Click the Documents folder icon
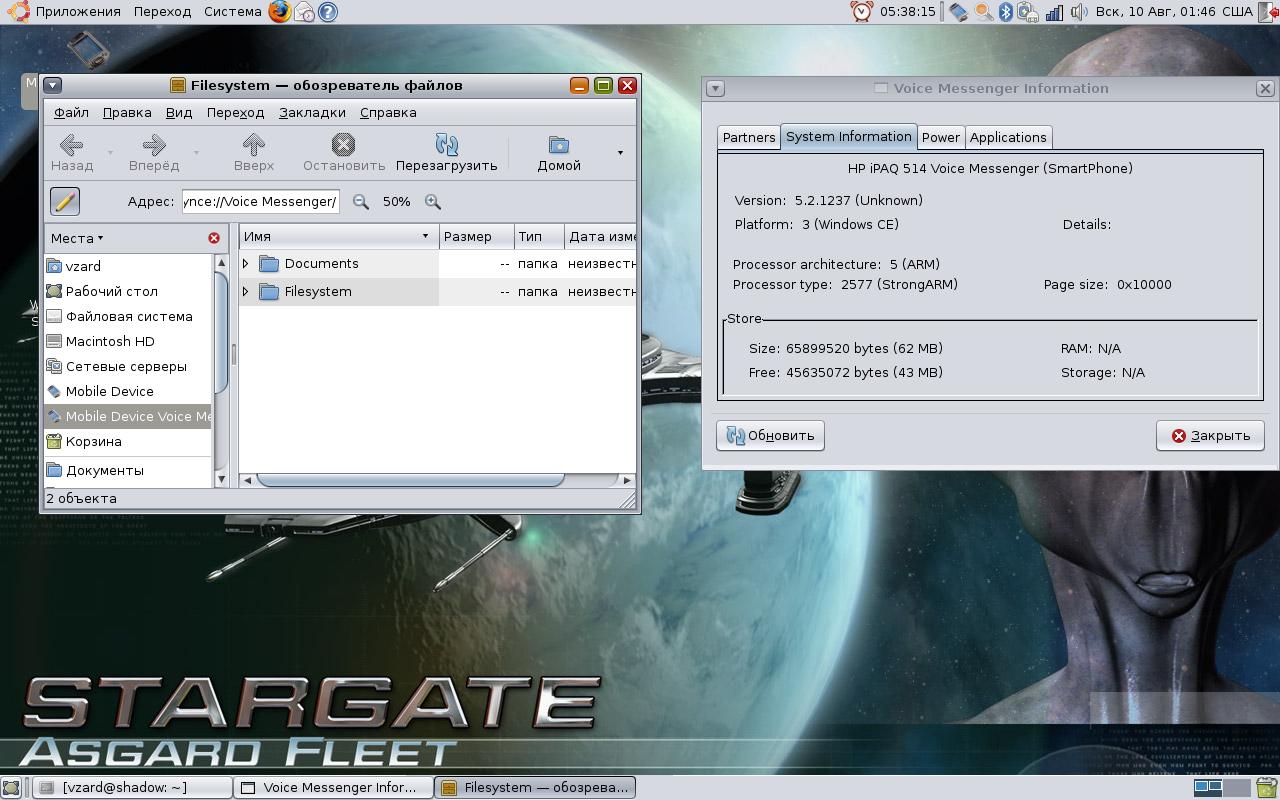 268,264
